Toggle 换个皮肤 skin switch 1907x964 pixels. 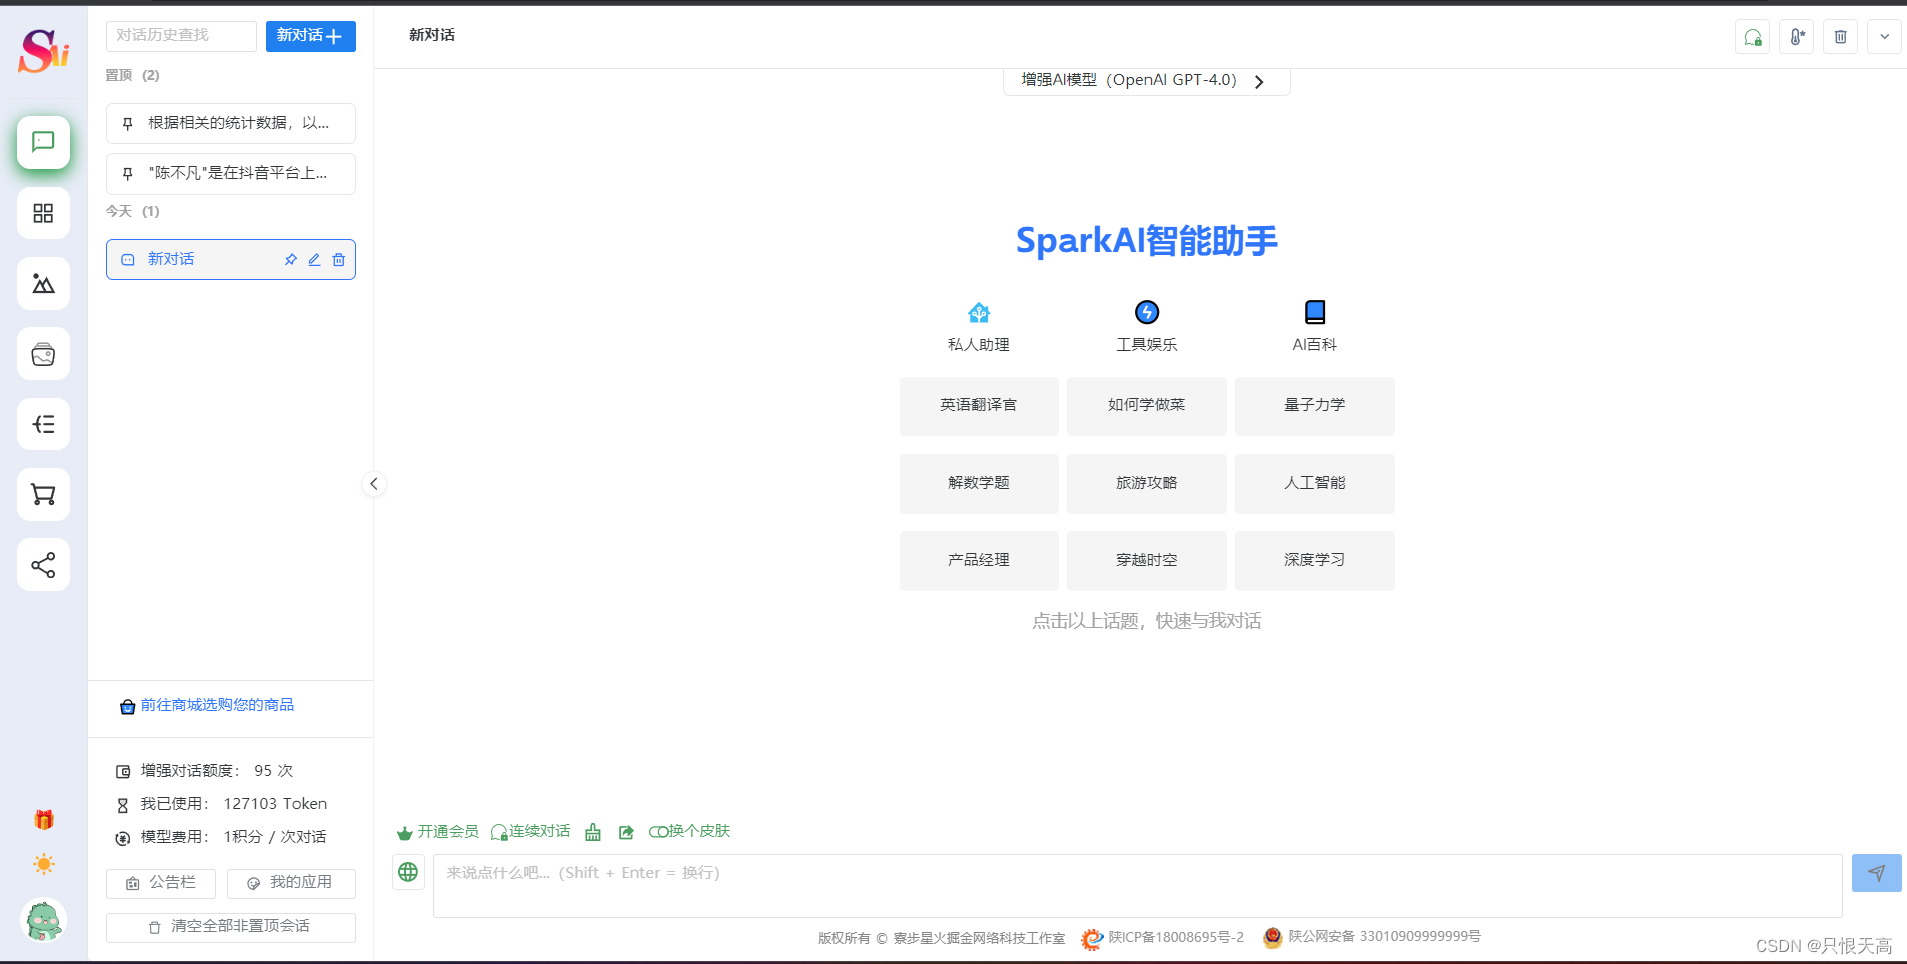(x=689, y=832)
